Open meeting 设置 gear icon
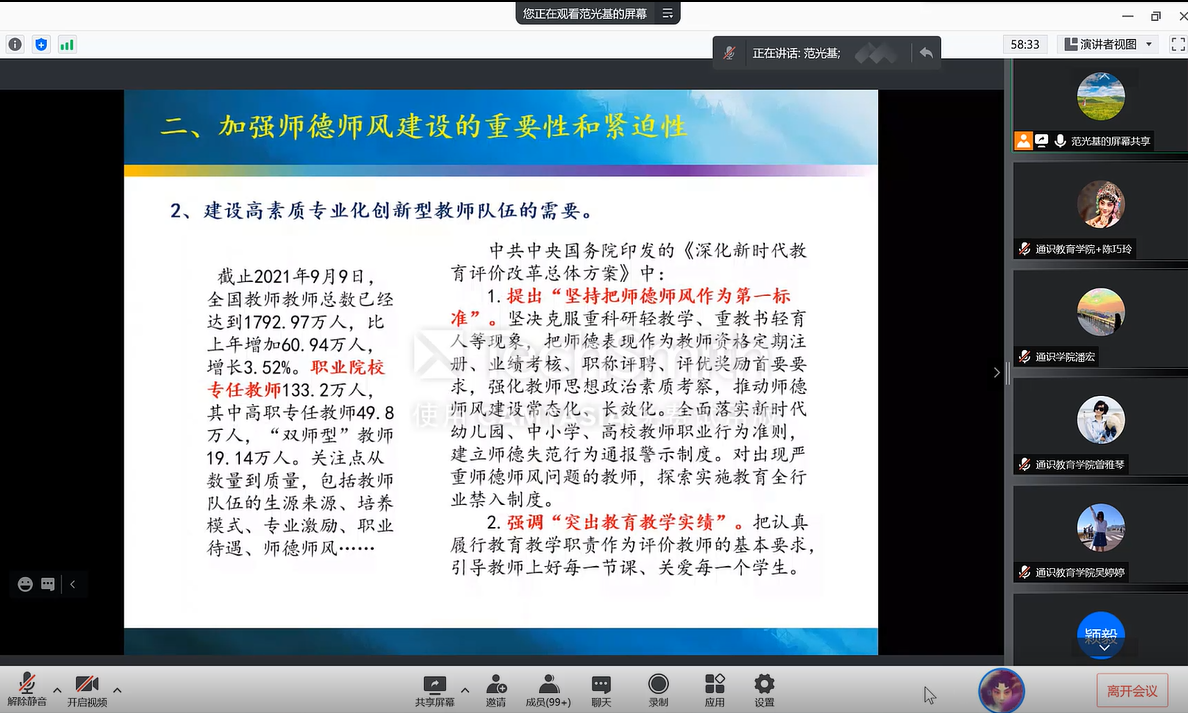This screenshot has height=713, width=1188. (764, 689)
